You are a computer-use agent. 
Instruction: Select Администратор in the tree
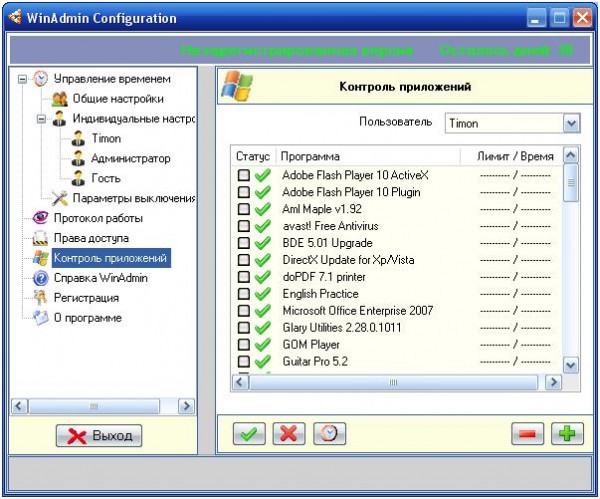(x=130, y=158)
